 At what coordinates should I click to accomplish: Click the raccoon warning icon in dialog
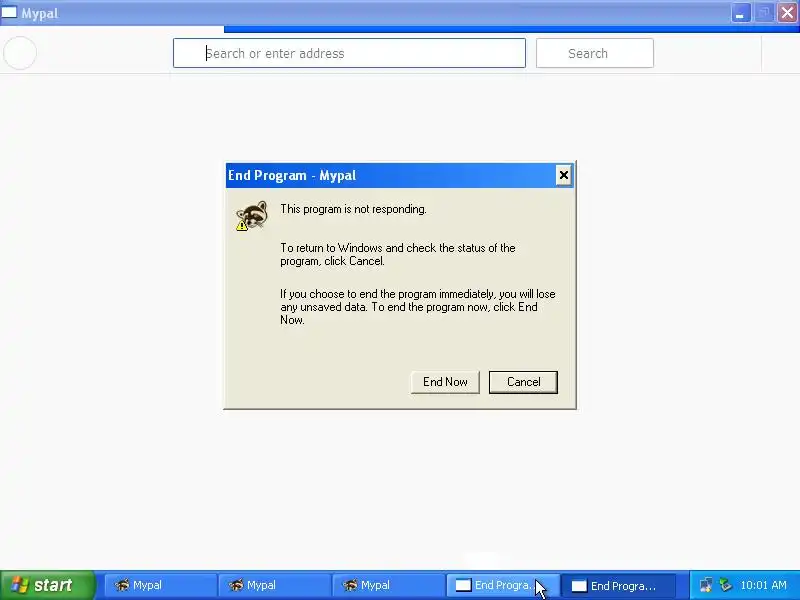(252, 215)
